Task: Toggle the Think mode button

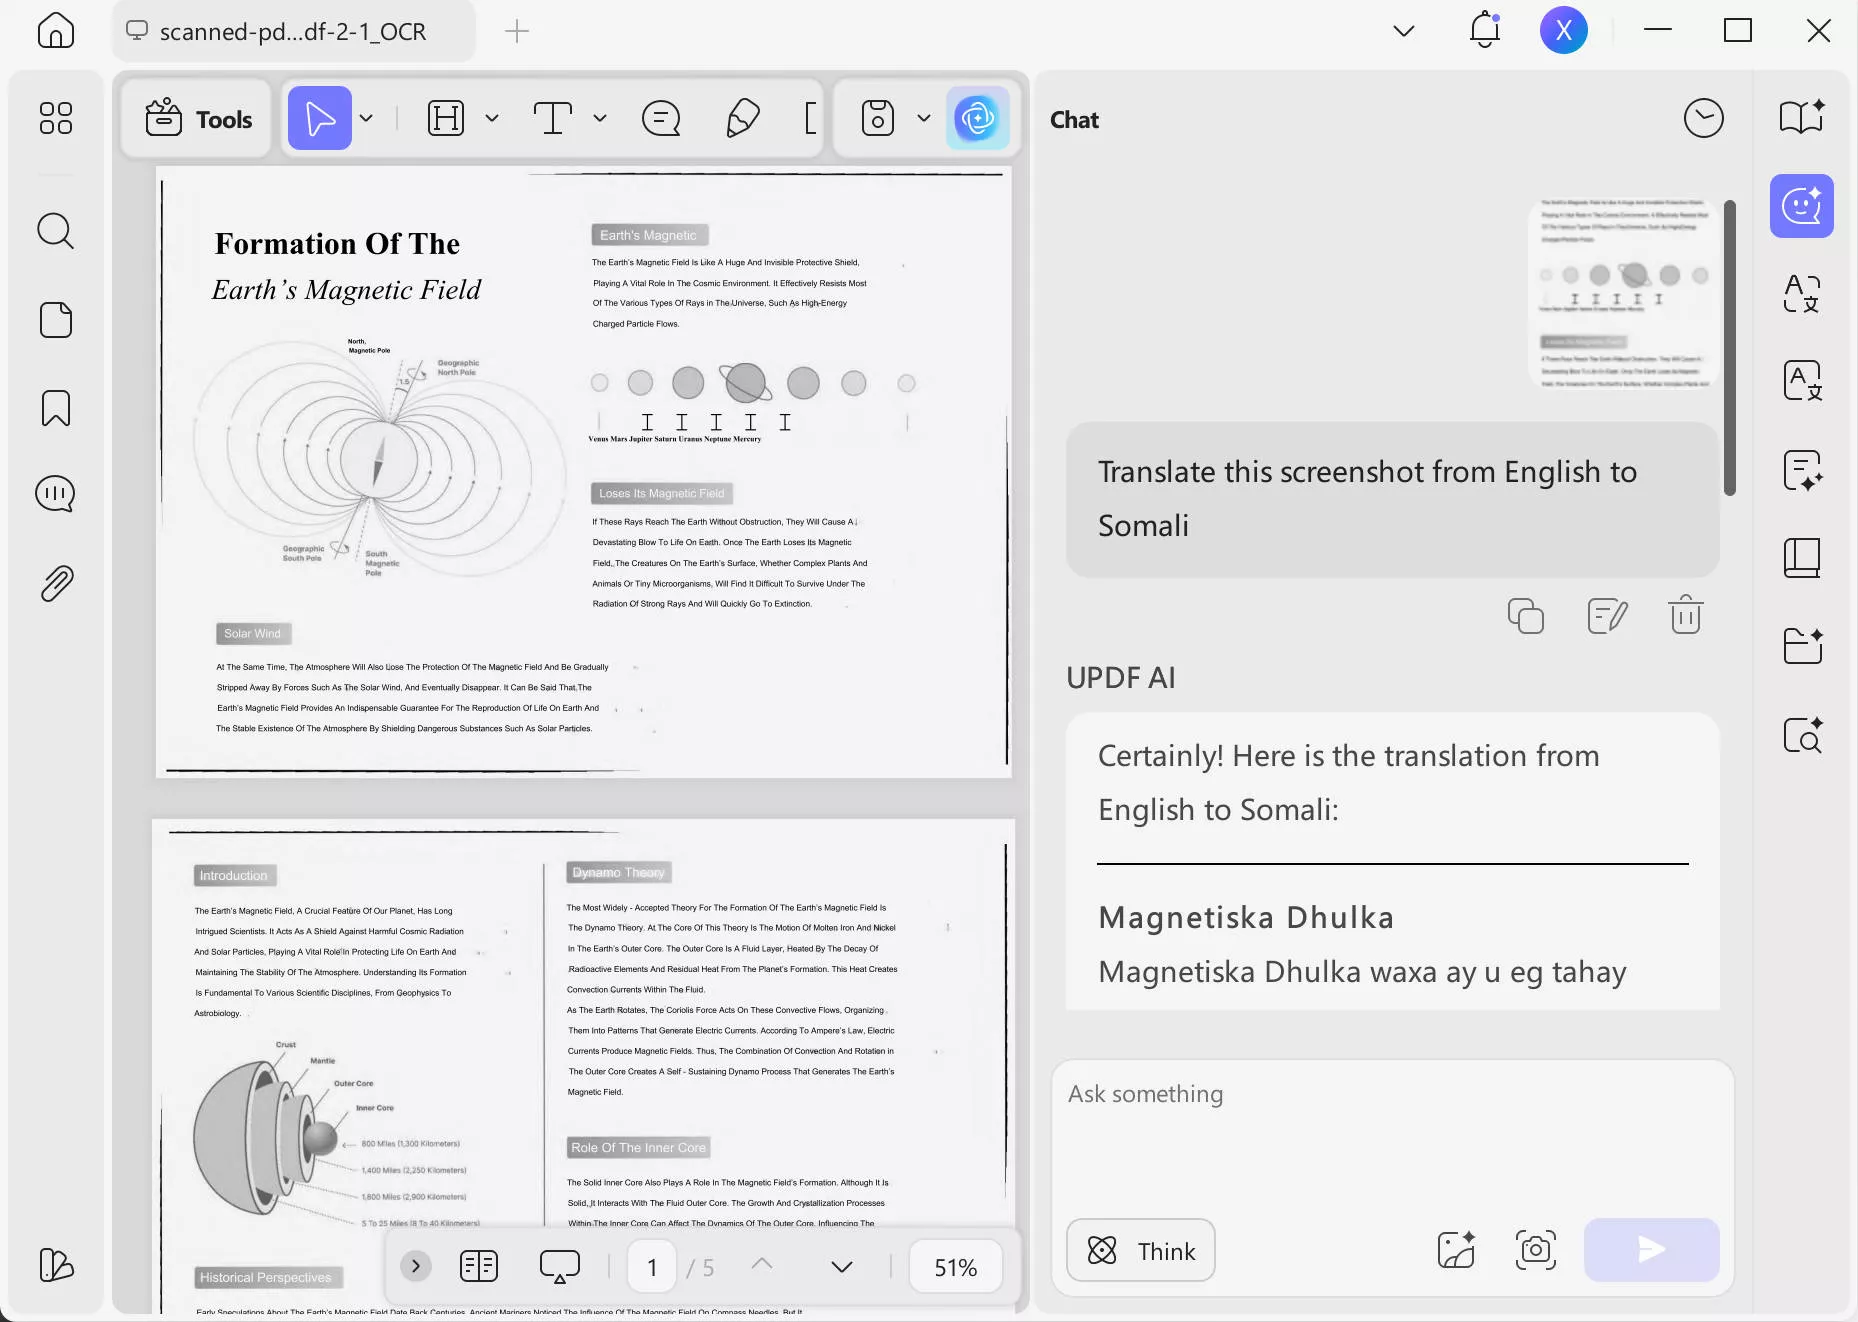Action: (1141, 1251)
